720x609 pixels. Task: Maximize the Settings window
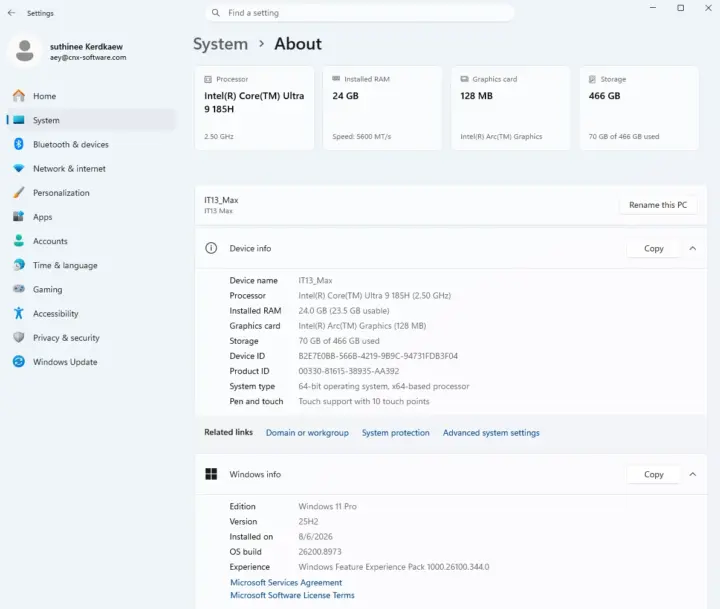point(681,8)
